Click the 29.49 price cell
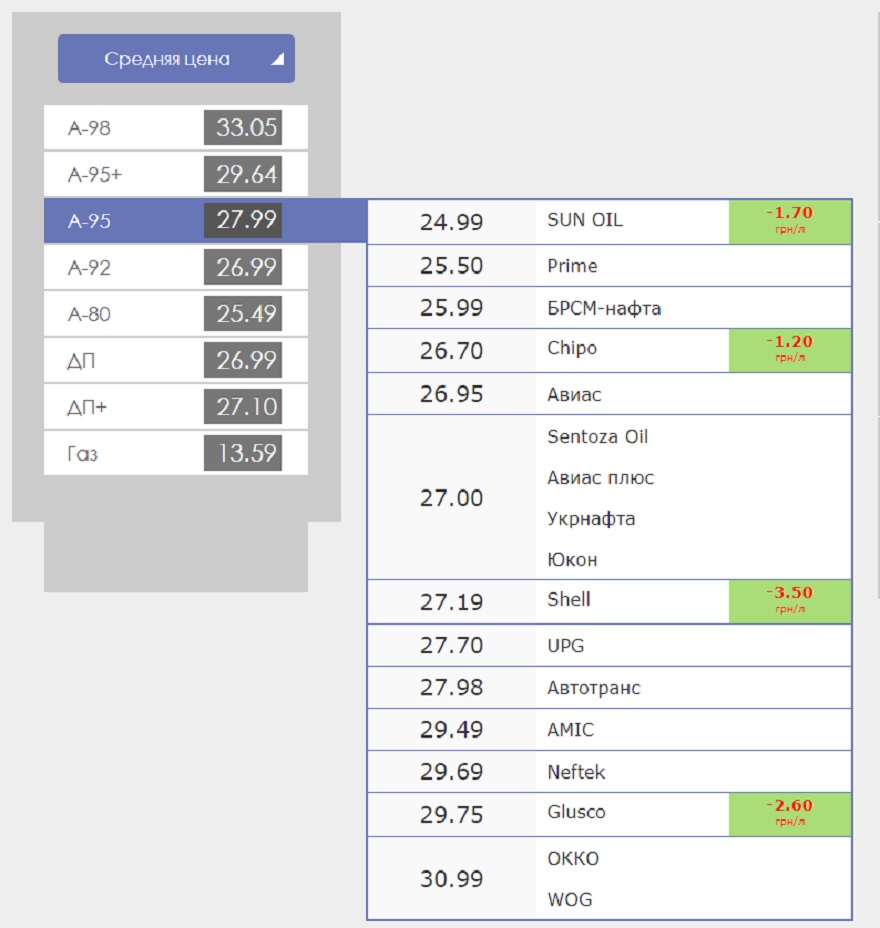Viewport: 880px width, 928px height. 452,729
